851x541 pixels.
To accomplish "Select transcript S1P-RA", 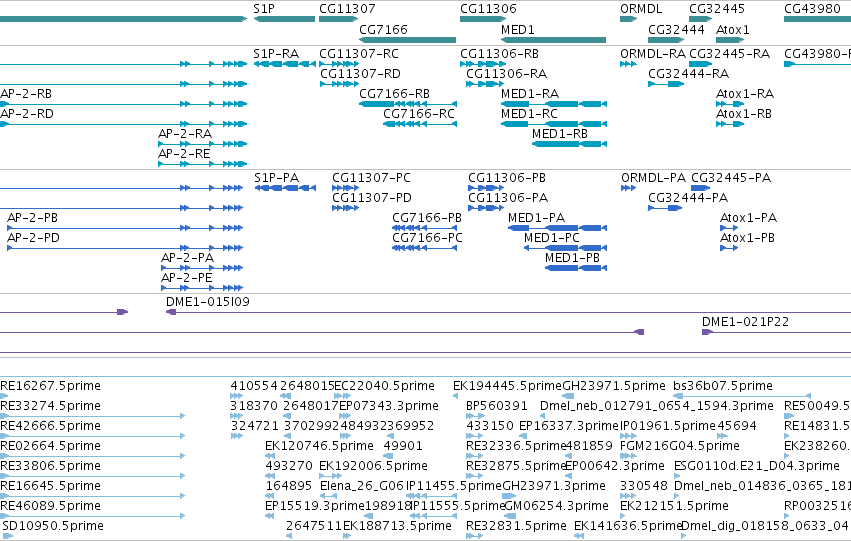I will pos(276,54).
